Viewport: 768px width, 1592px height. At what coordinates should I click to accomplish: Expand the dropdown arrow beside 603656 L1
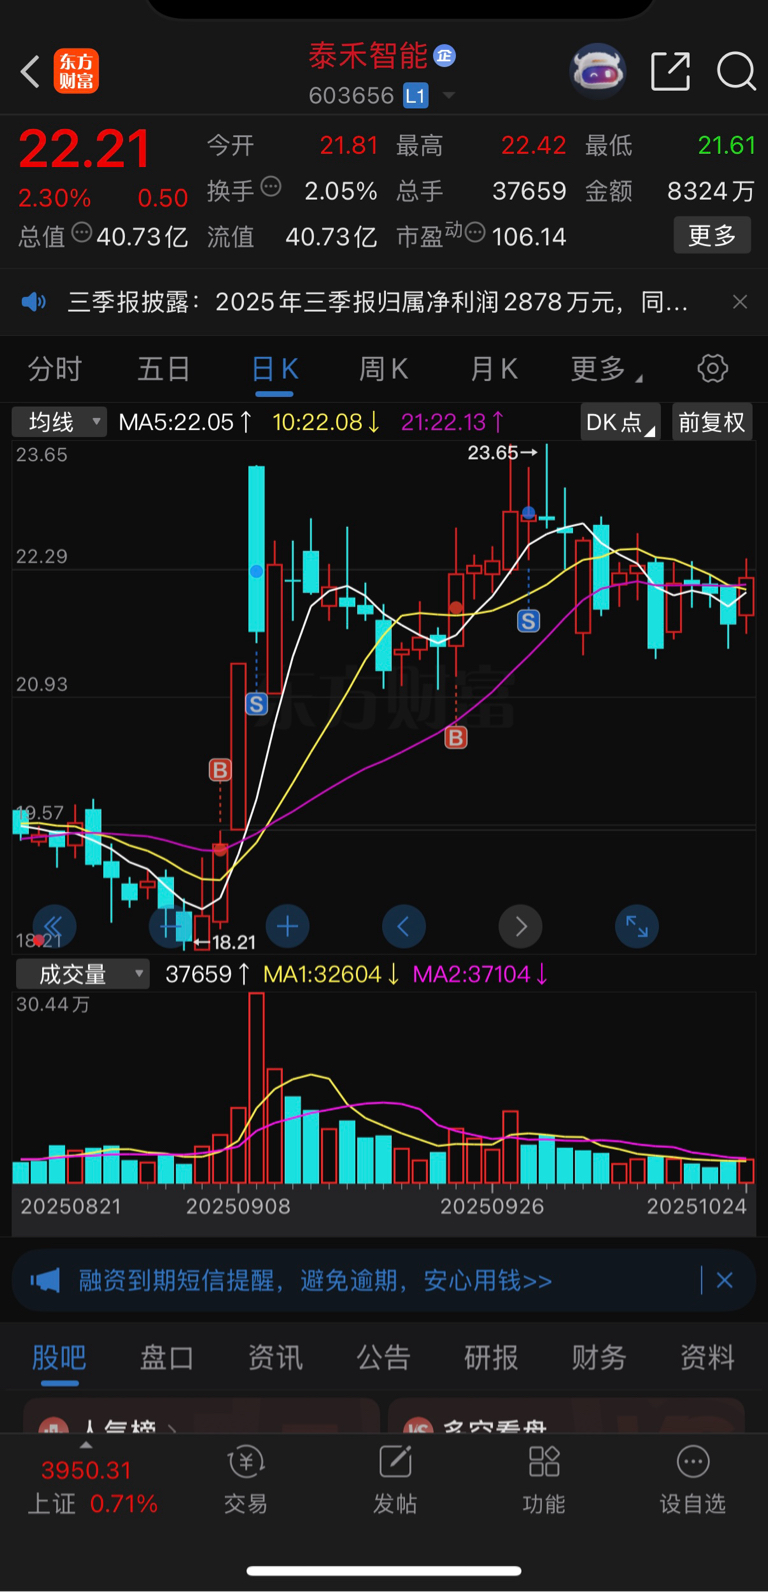pyautogui.click(x=449, y=96)
